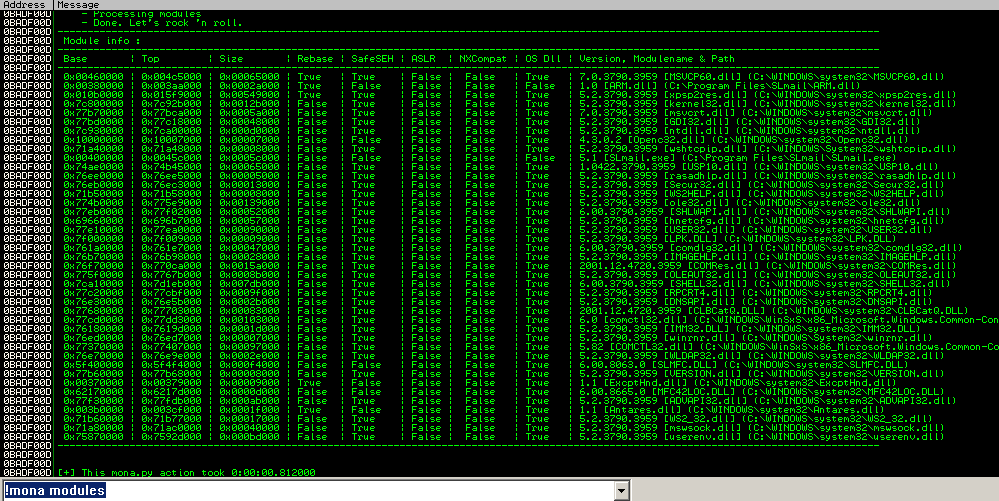Select the winrnr.dll module row

[x=500, y=337]
